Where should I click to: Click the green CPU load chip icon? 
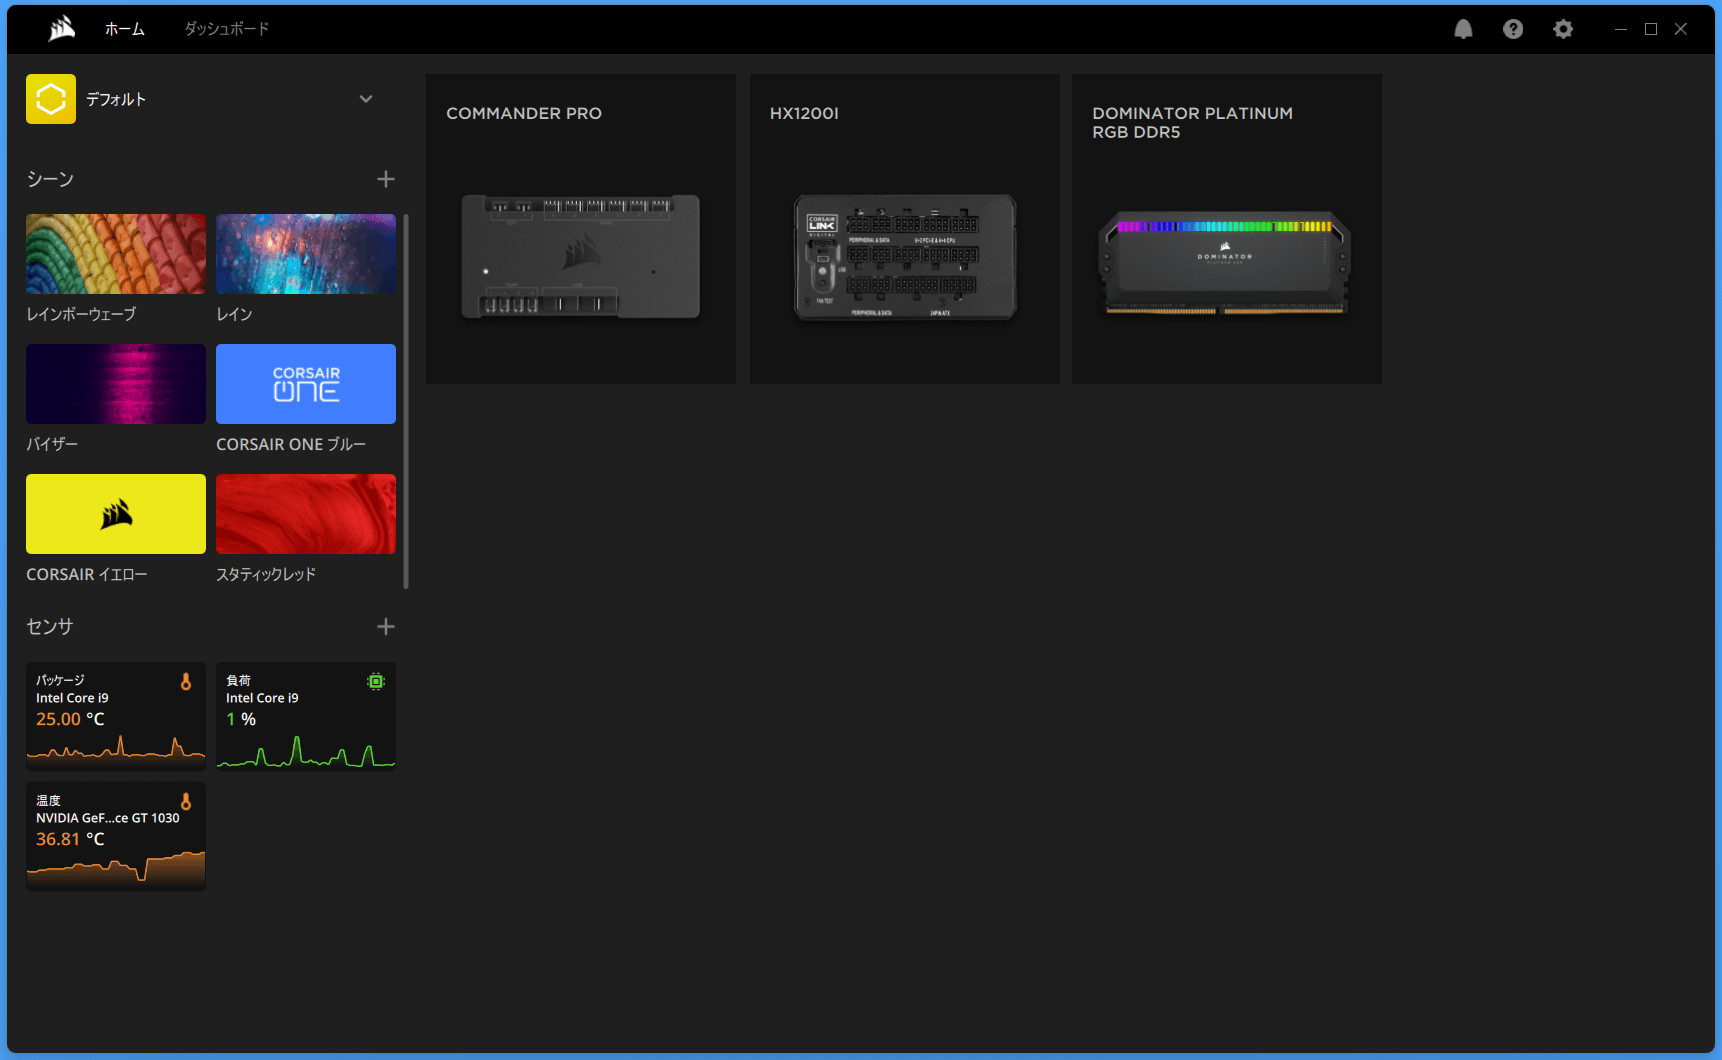376,682
